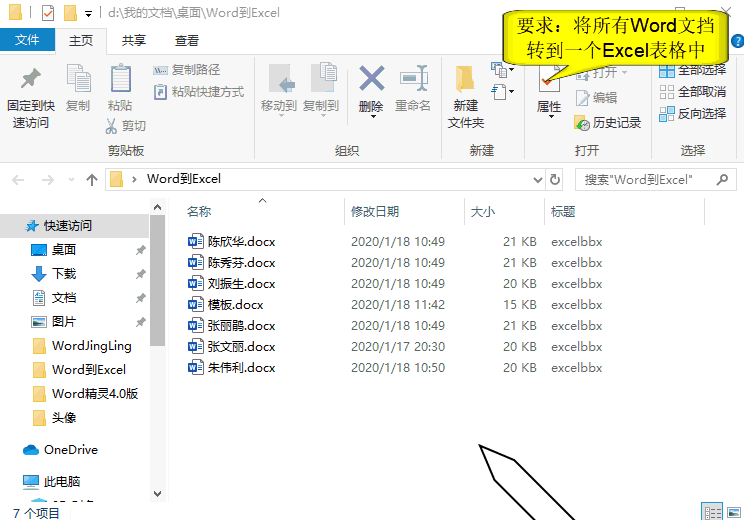Viewport: 744px width, 520px height.
Task: Refresh the current folder view
Action: coord(555,180)
